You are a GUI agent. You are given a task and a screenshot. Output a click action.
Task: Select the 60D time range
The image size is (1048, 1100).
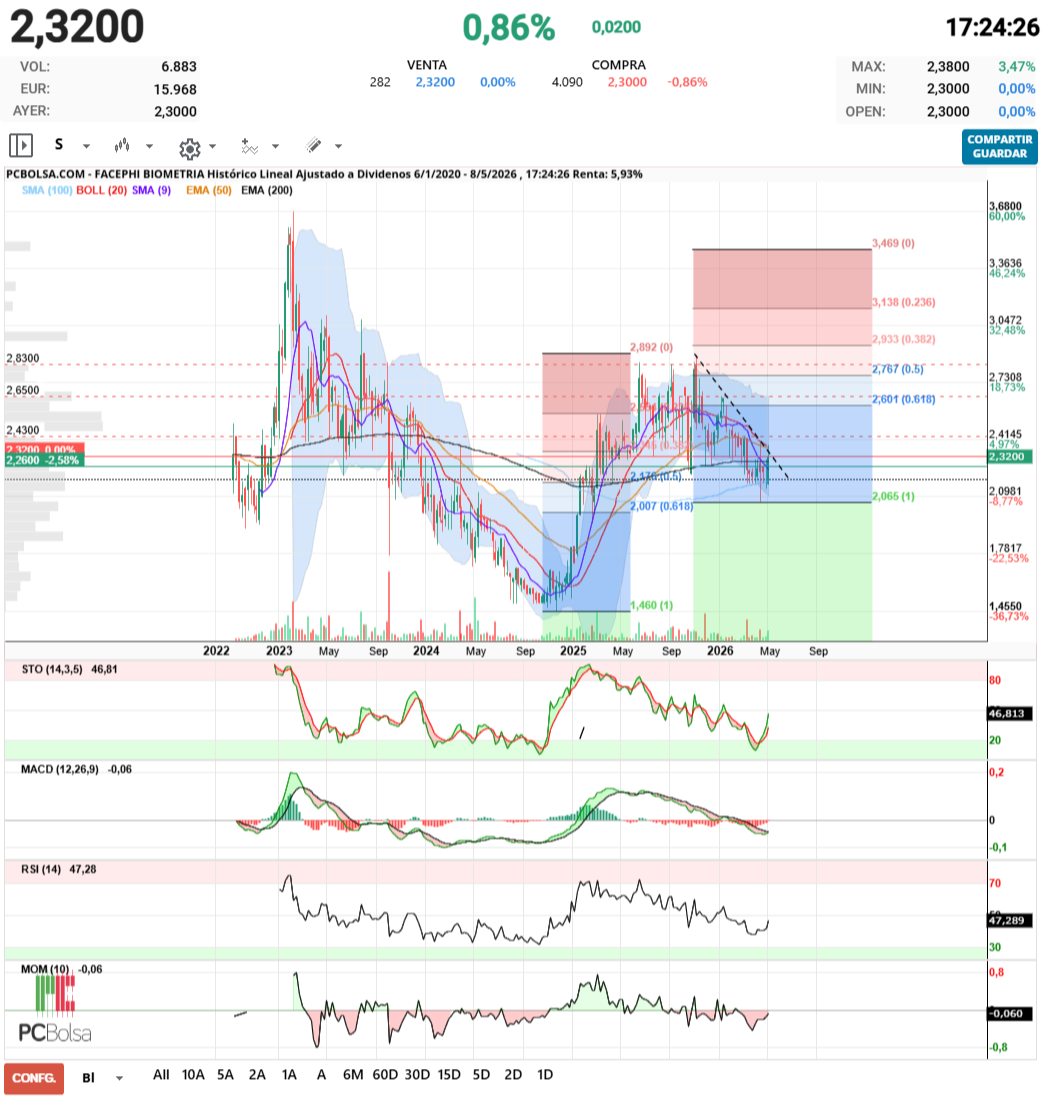click(385, 1075)
